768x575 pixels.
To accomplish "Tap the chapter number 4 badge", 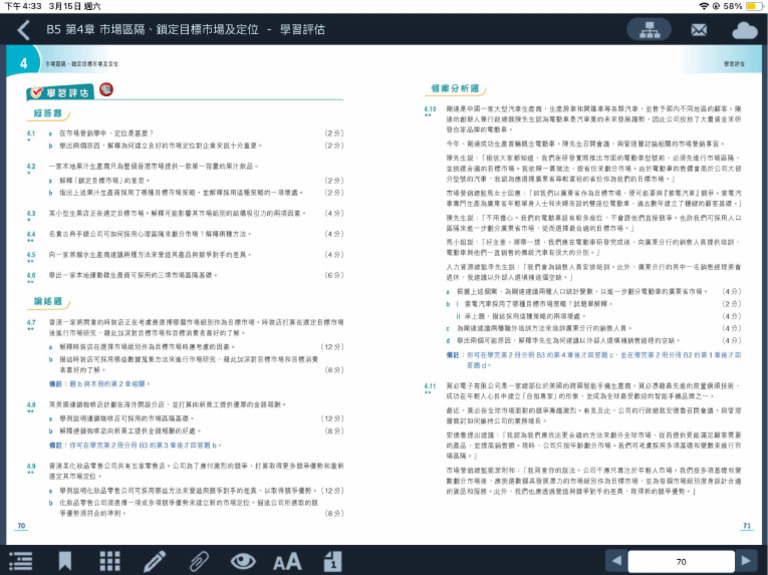I will point(24,63).
